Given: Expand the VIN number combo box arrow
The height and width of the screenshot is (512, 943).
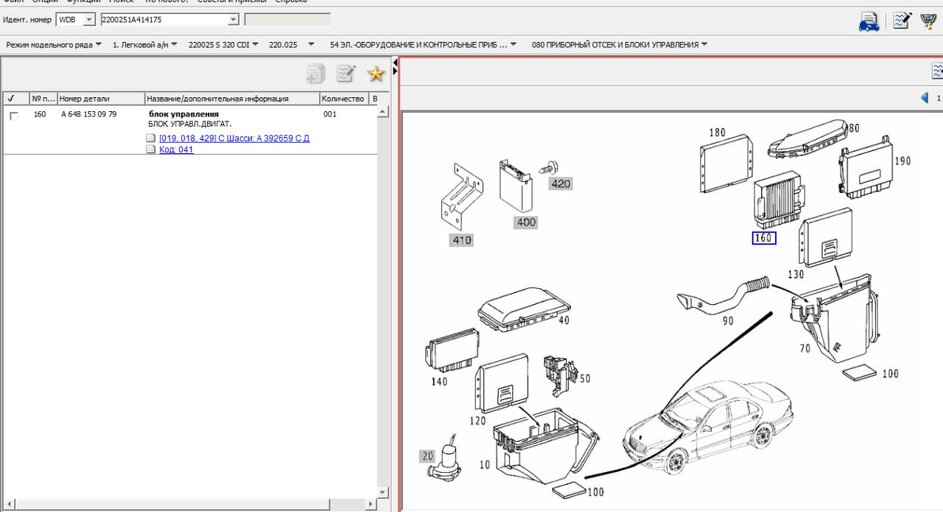Looking at the screenshot, I should (233, 19).
